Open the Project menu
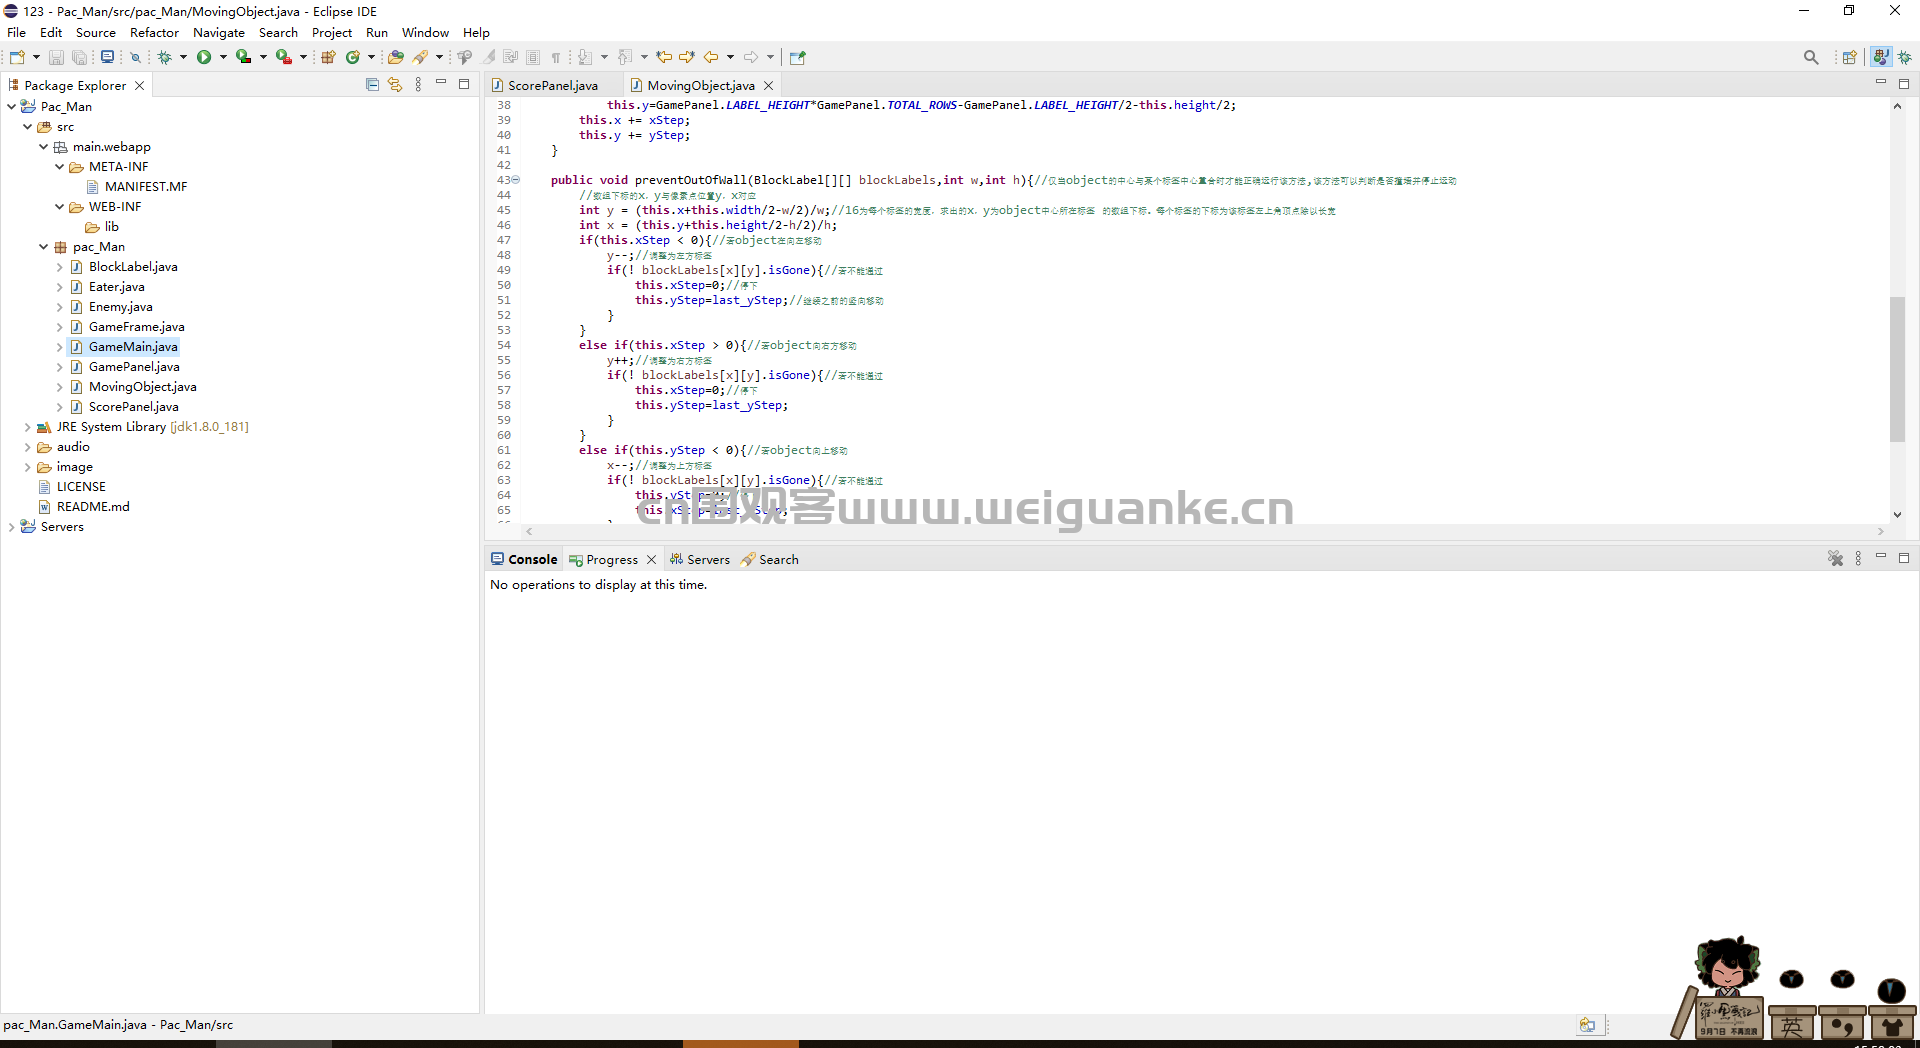 click(331, 32)
